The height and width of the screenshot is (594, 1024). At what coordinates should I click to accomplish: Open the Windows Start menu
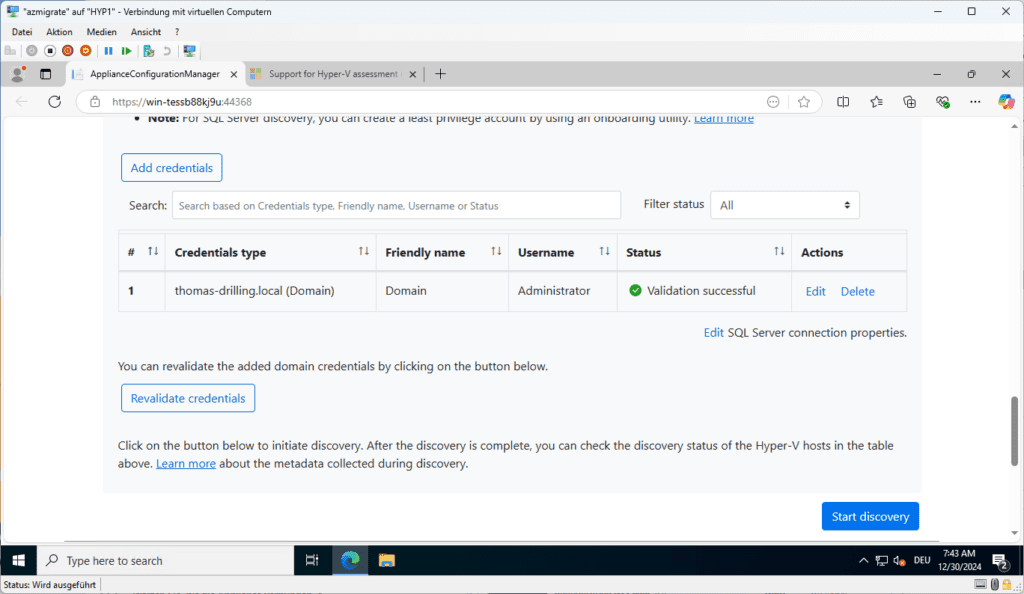point(18,561)
